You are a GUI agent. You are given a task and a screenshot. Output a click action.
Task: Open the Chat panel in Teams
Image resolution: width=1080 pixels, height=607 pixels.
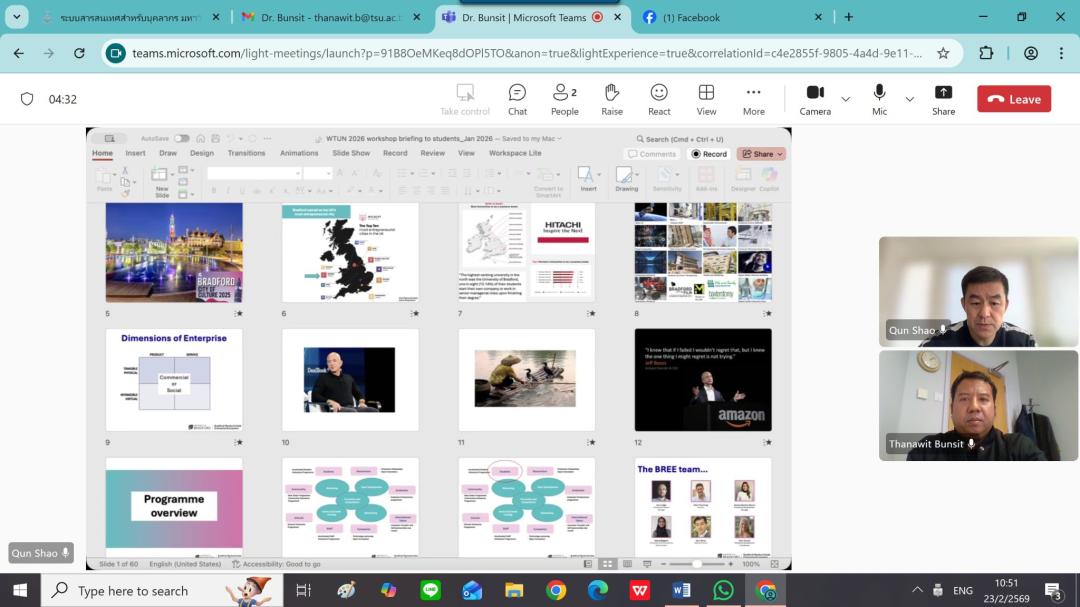[x=517, y=99]
